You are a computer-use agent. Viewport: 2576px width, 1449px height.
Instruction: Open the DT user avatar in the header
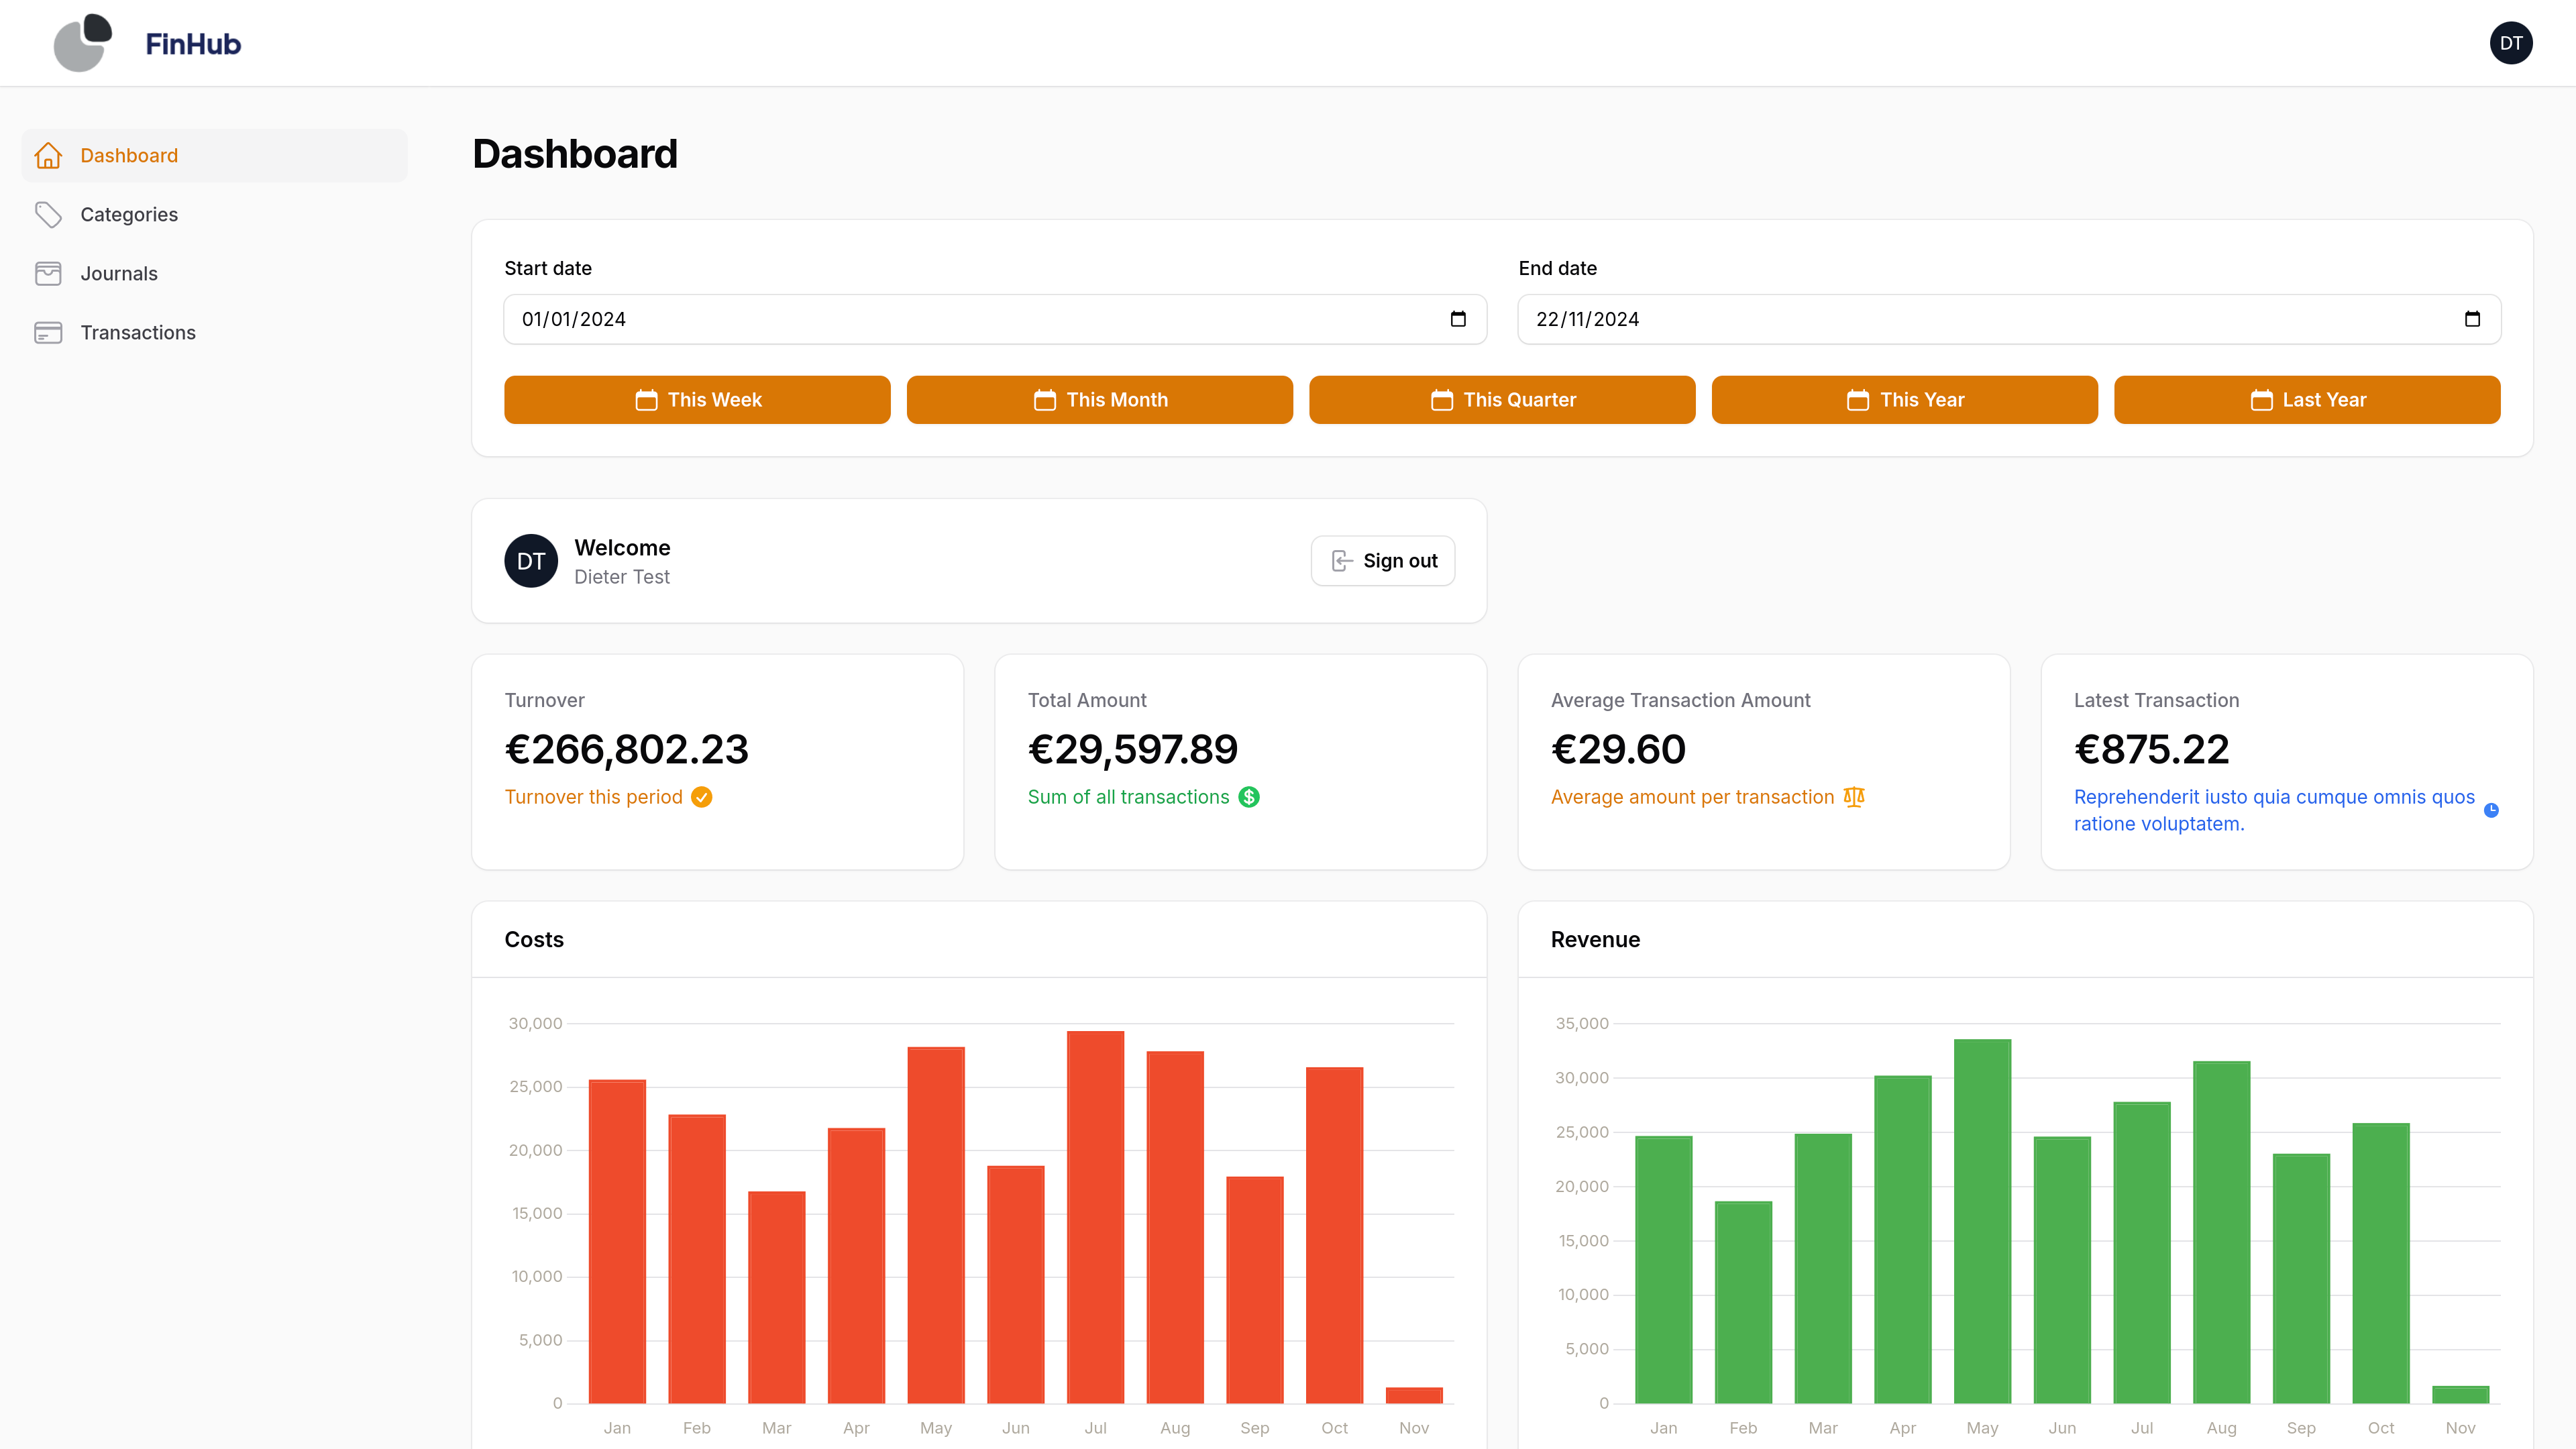click(2510, 43)
